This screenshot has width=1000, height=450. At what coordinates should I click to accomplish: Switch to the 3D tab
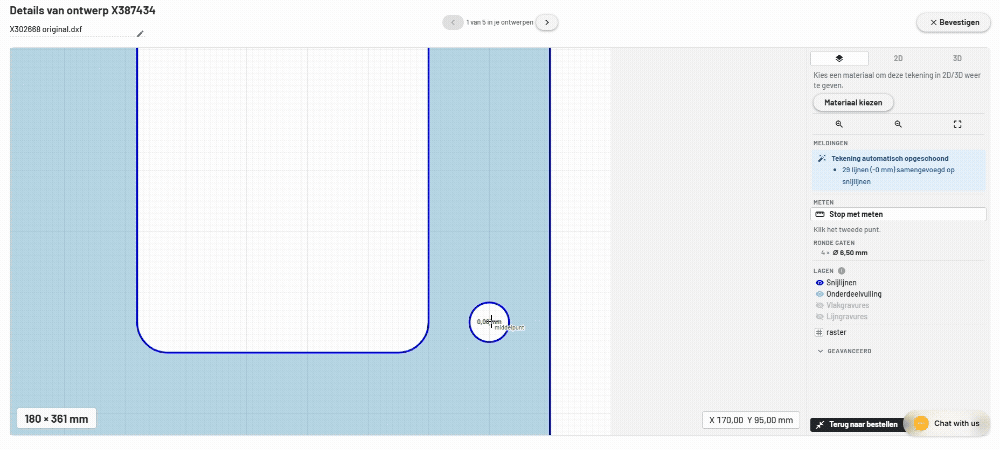pos(957,58)
